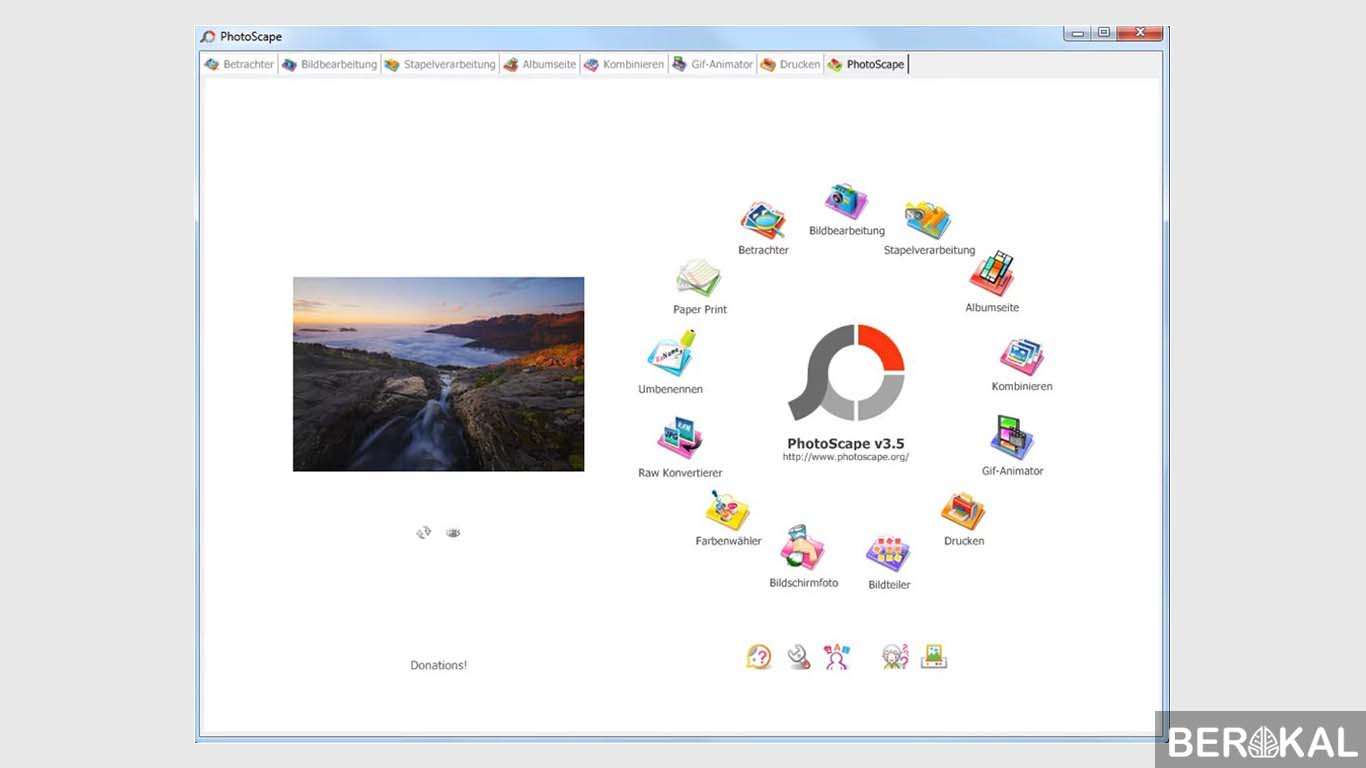Click the eye icon below the photo

tap(453, 533)
